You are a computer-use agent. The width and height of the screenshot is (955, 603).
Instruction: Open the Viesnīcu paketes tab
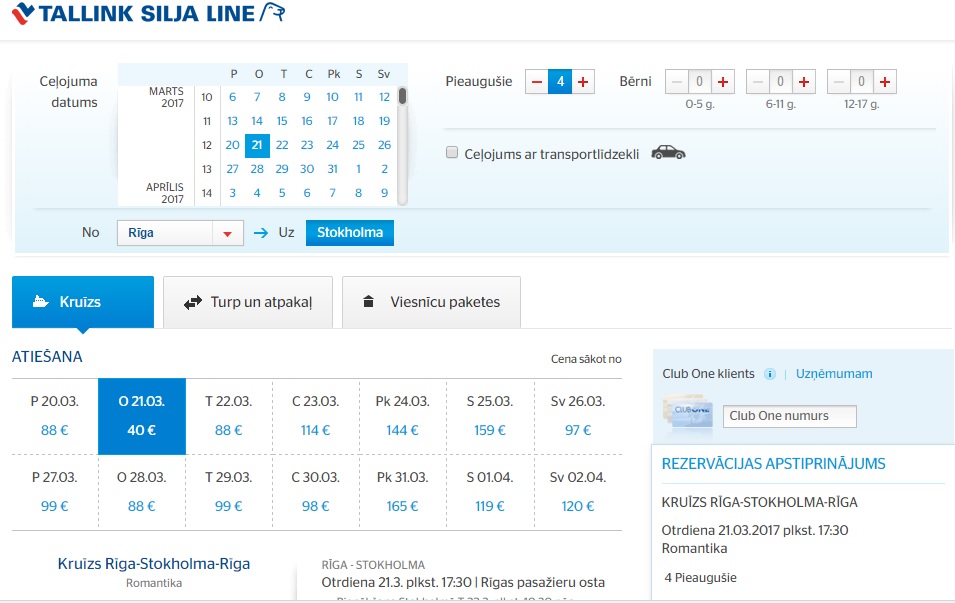pos(431,302)
